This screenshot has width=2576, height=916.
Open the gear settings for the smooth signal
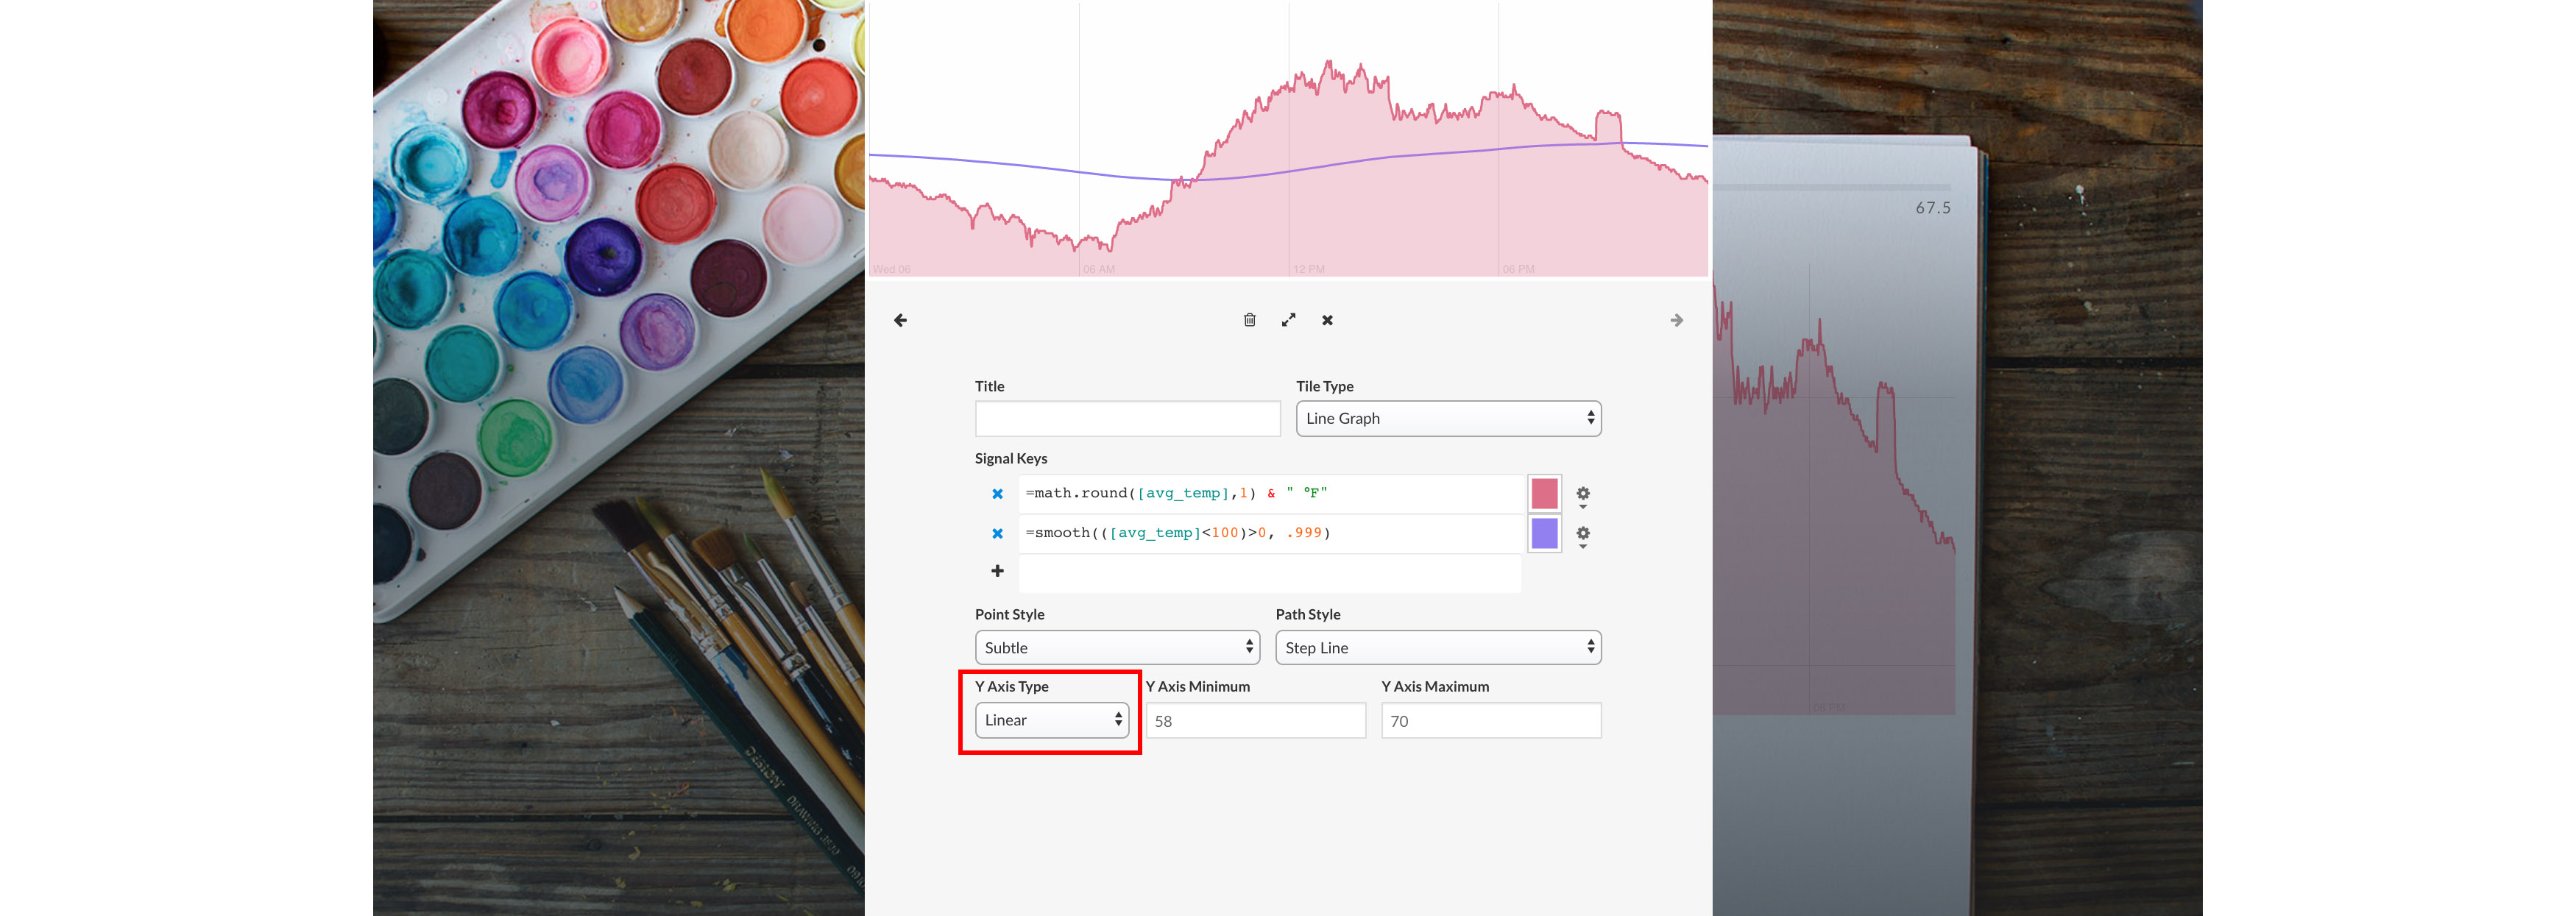[x=1583, y=534]
